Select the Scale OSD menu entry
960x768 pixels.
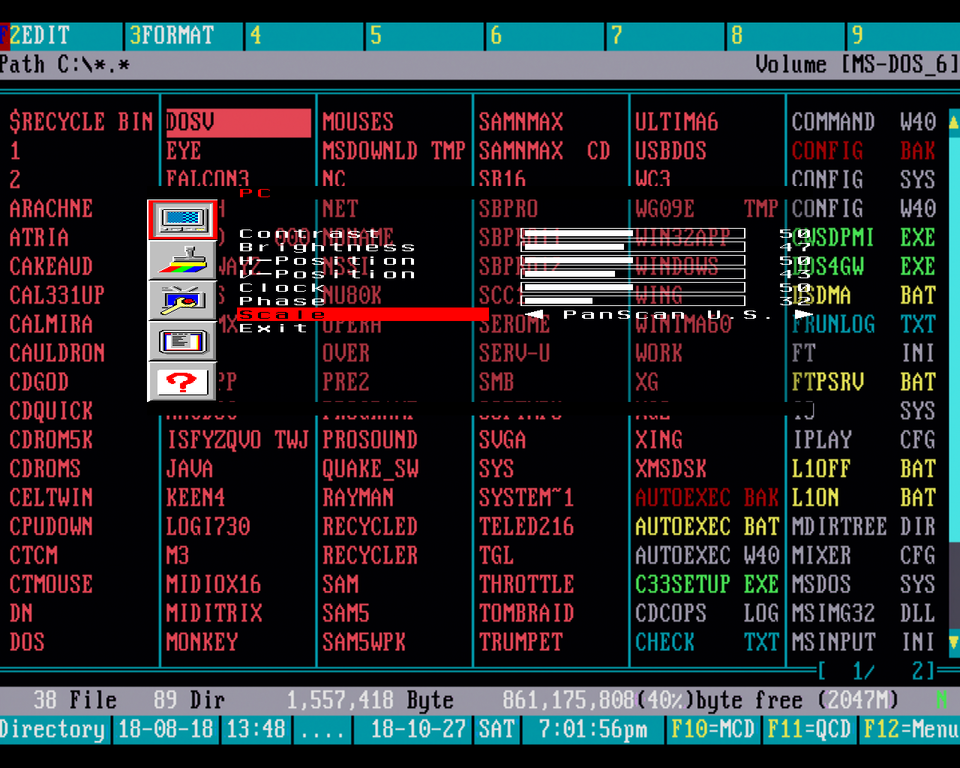coord(362,314)
